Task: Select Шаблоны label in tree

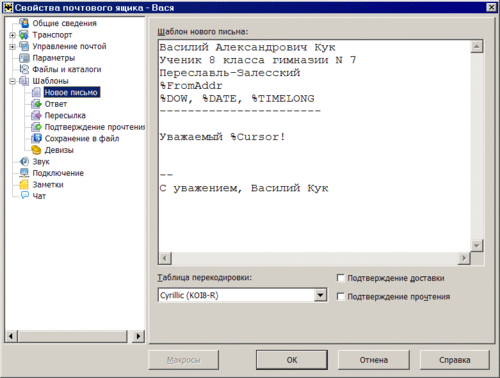Action: (50, 81)
